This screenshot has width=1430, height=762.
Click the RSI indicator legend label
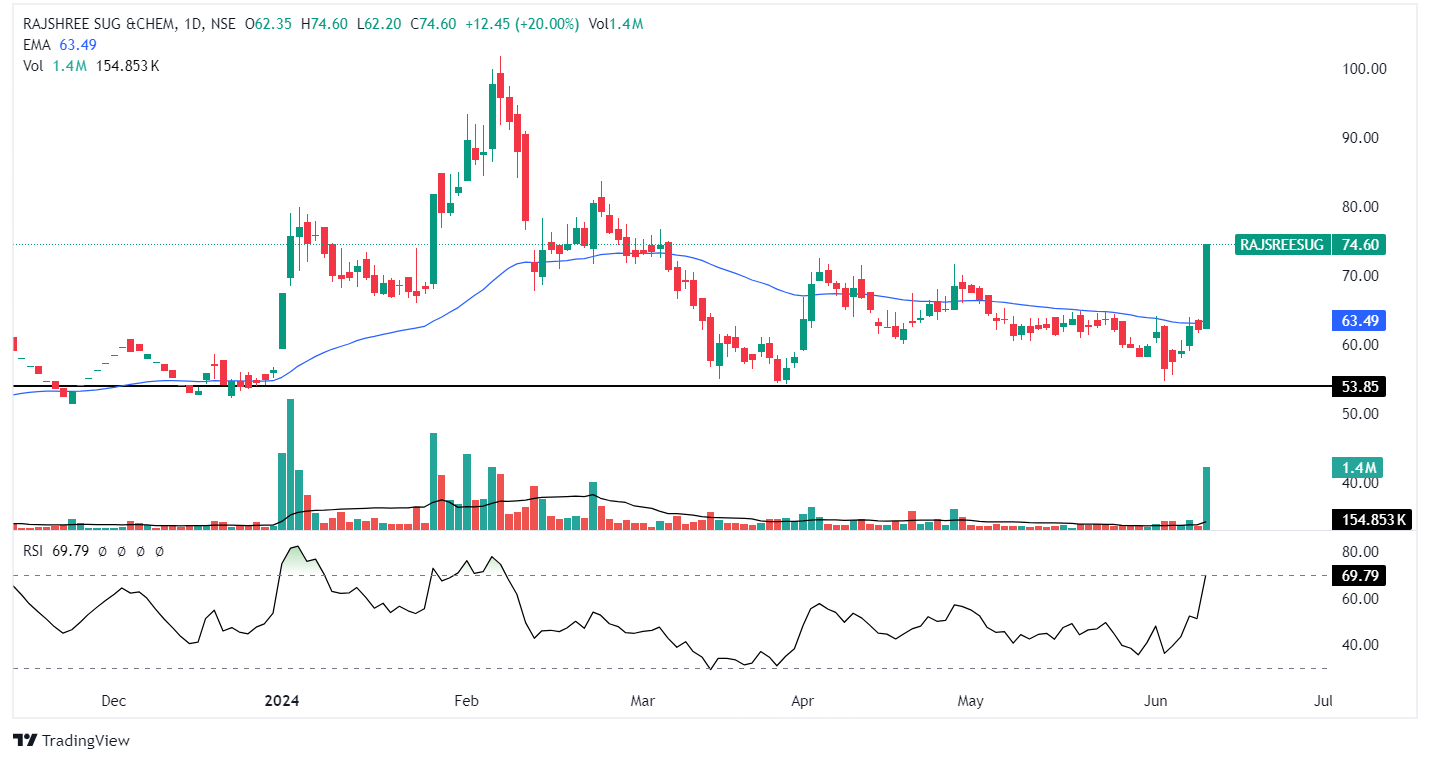coord(35,551)
